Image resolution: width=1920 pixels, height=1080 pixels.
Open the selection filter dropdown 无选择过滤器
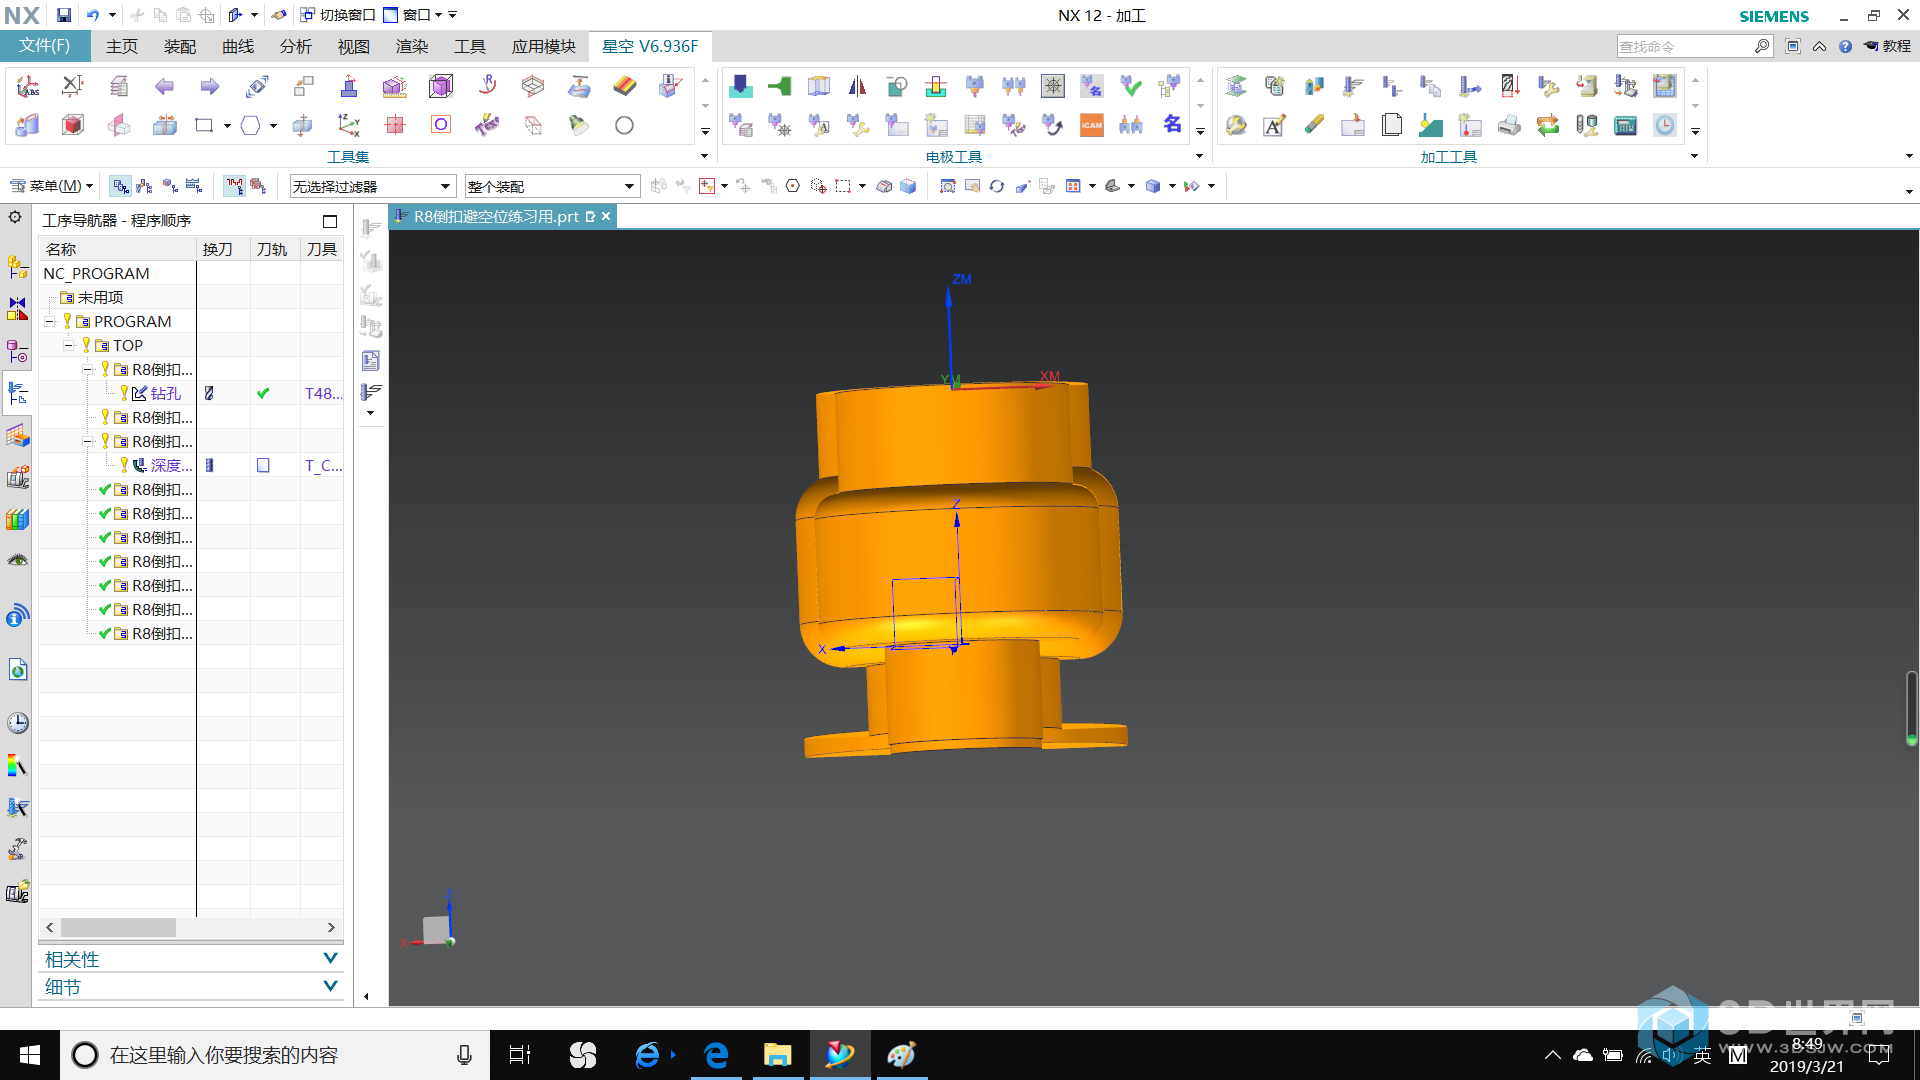pyautogui.click(x=372, y=187)
